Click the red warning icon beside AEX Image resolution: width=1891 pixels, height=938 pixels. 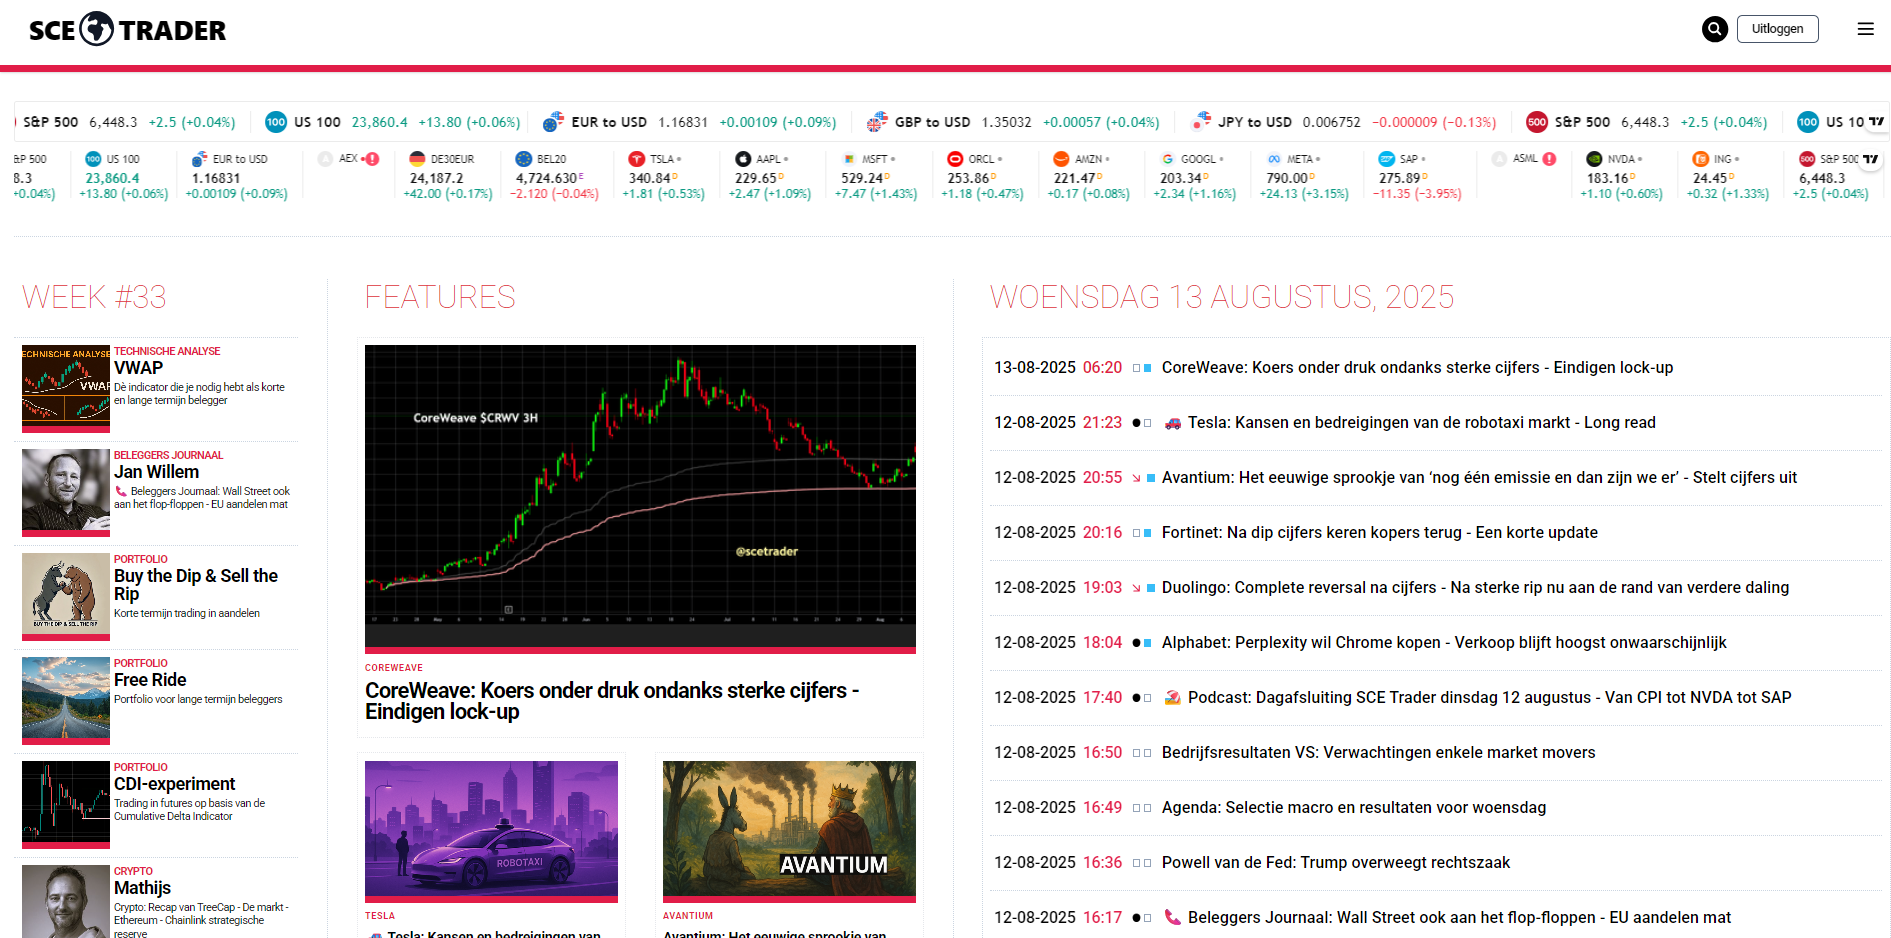372,159
